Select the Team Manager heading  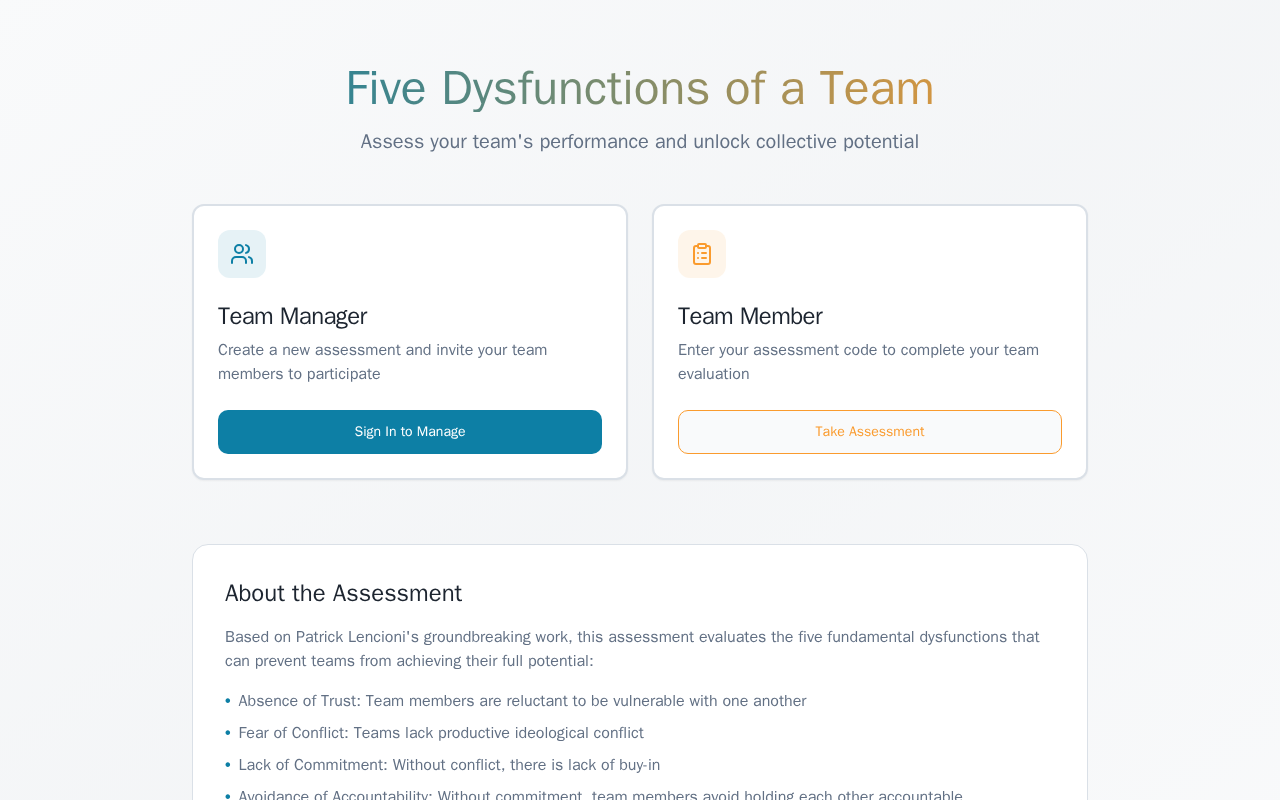[292, 316]
